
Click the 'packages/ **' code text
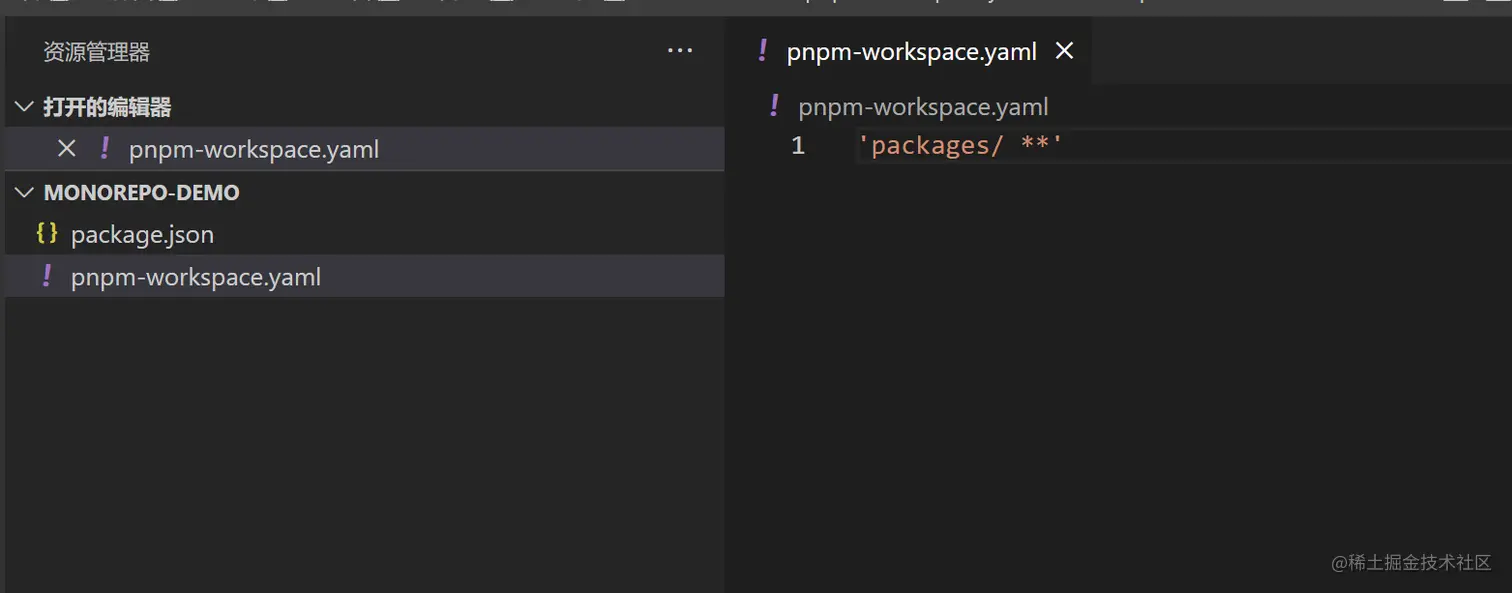(x=960, y=146)
